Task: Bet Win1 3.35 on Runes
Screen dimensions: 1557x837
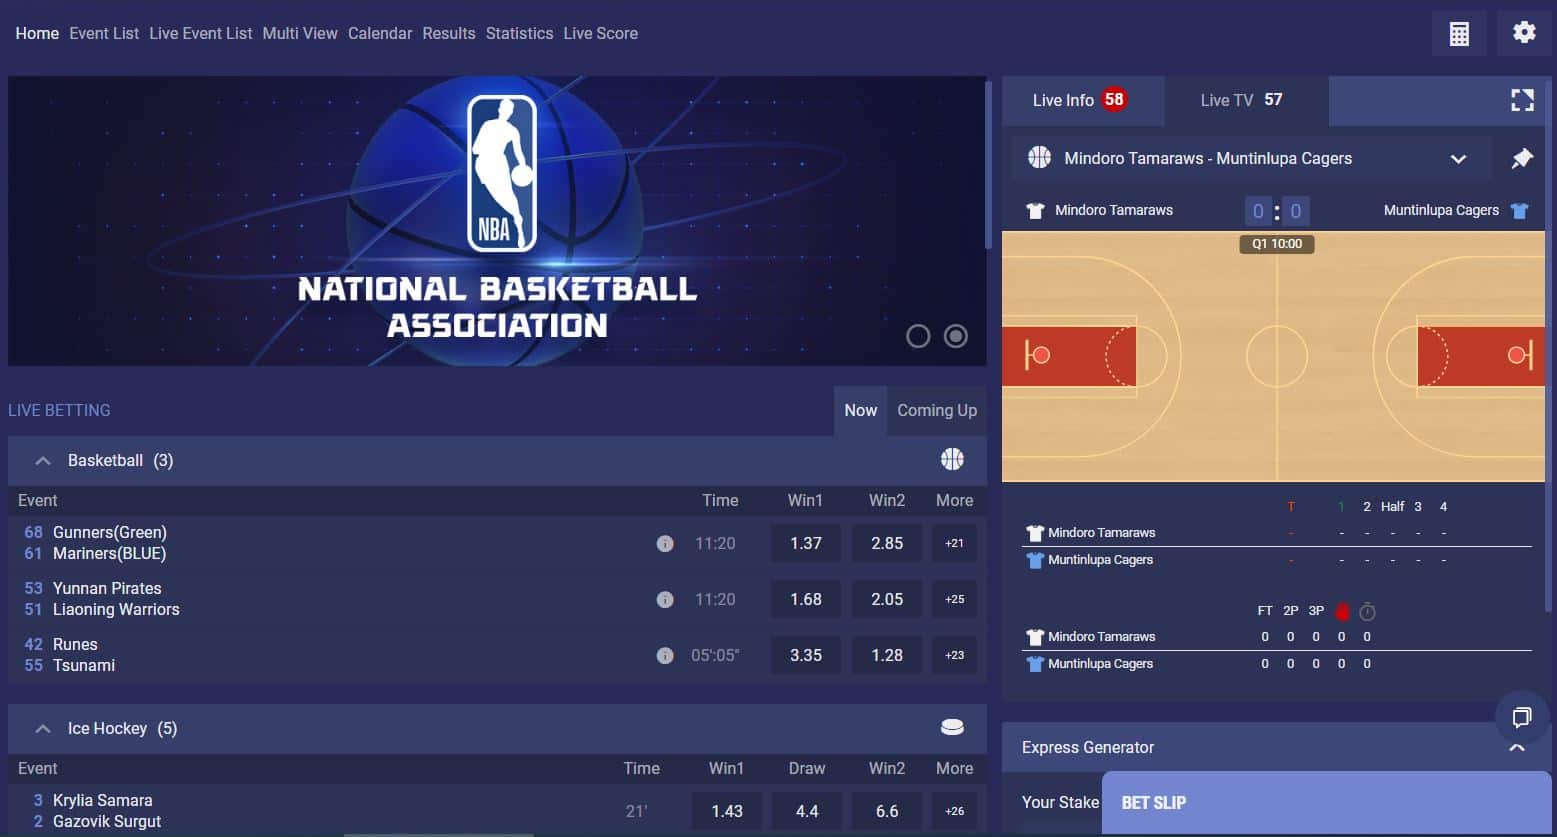Action: pos(806,655)
